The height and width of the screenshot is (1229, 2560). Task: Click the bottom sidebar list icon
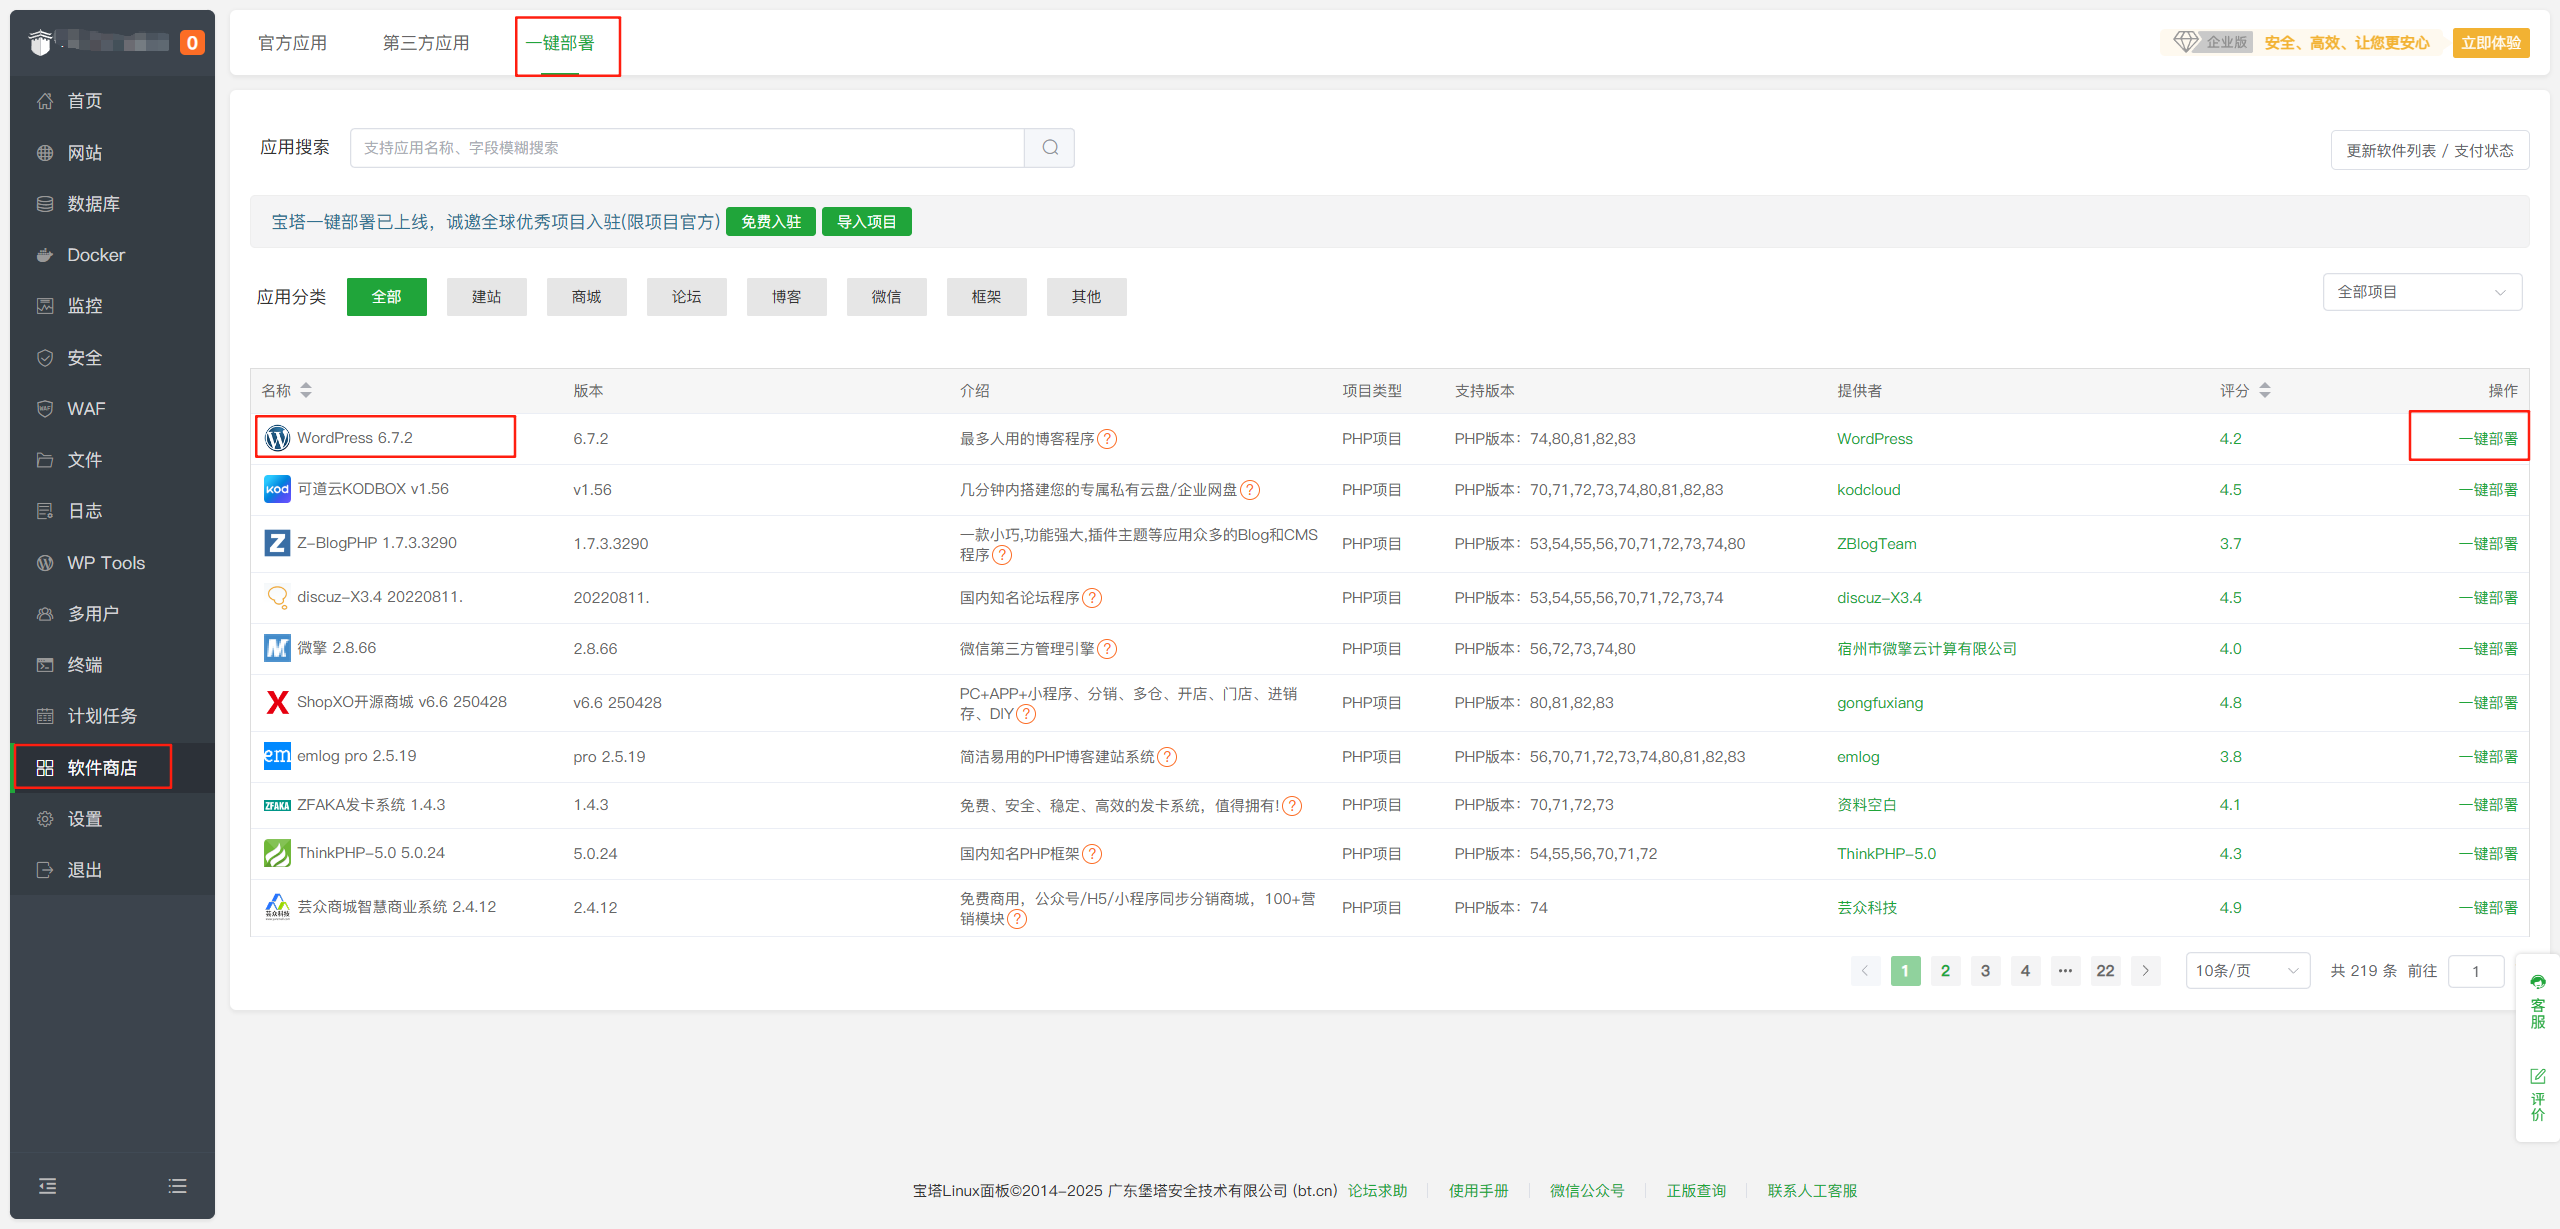click(177, 1186)
